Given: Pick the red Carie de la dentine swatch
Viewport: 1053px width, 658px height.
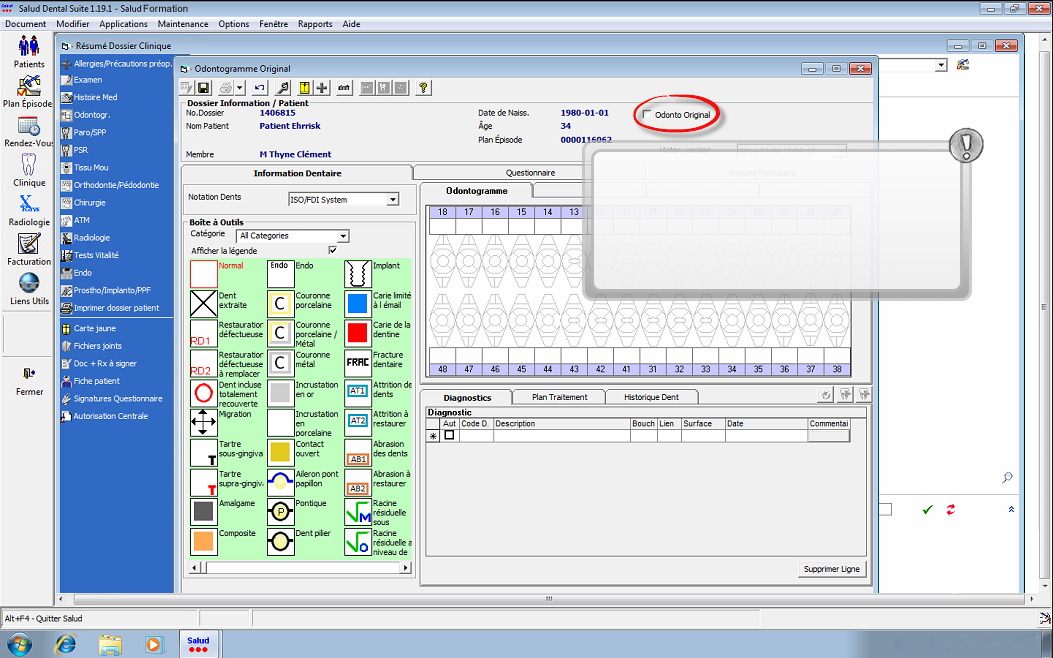Looking at the screenshot, I should [358, 333].
